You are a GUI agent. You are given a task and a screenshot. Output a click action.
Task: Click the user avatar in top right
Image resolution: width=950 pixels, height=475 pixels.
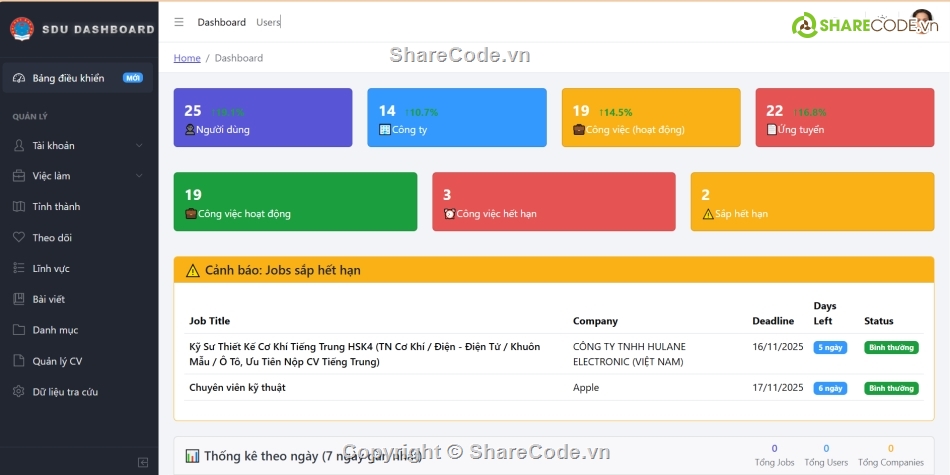[922, 22]
